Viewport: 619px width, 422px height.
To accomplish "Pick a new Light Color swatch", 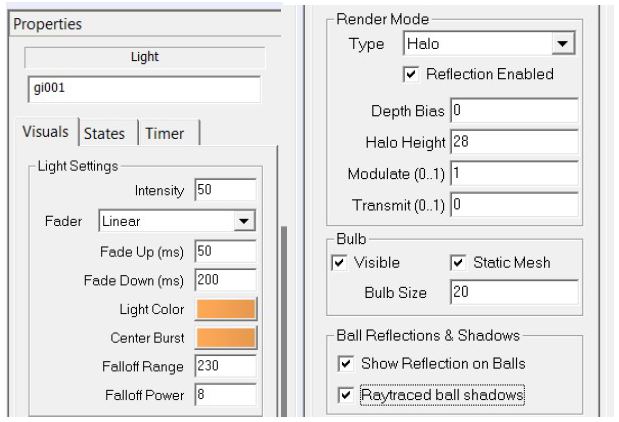I will pyautogui.click(x=226, y=309).
